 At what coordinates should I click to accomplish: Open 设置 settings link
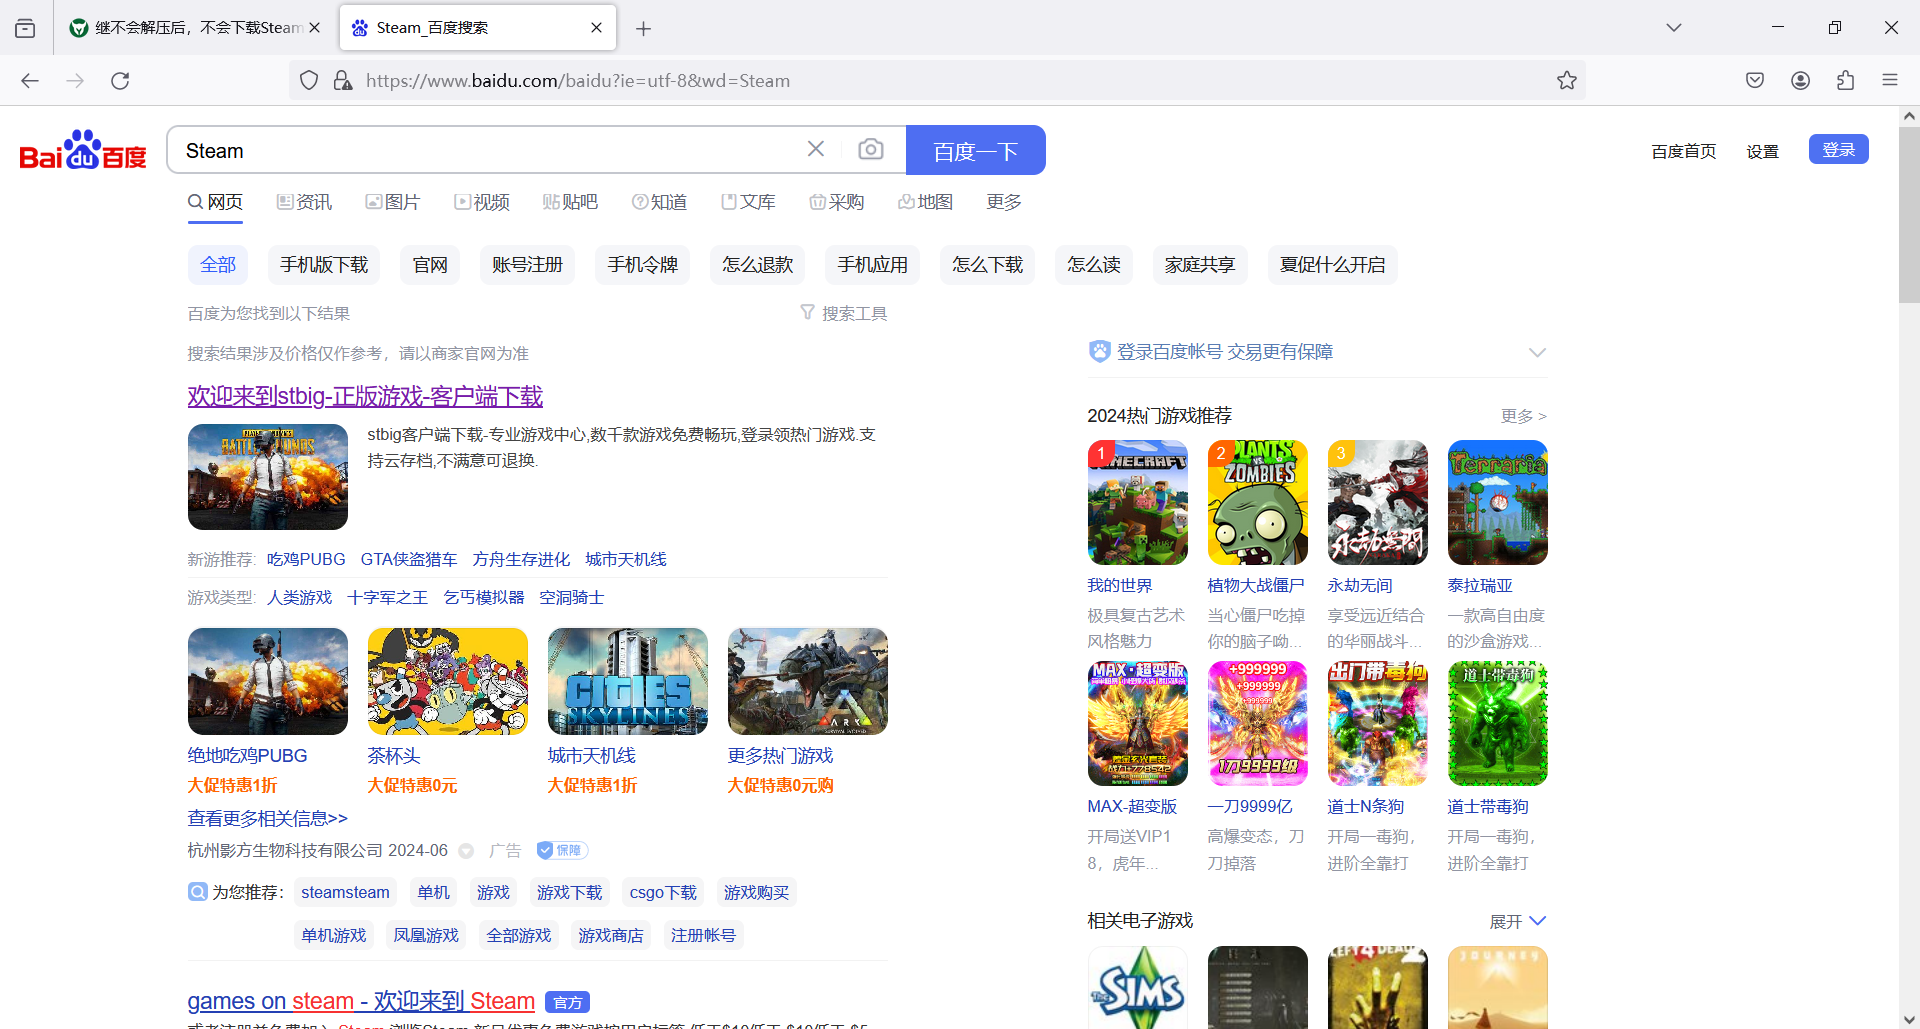coord(1763,151)
